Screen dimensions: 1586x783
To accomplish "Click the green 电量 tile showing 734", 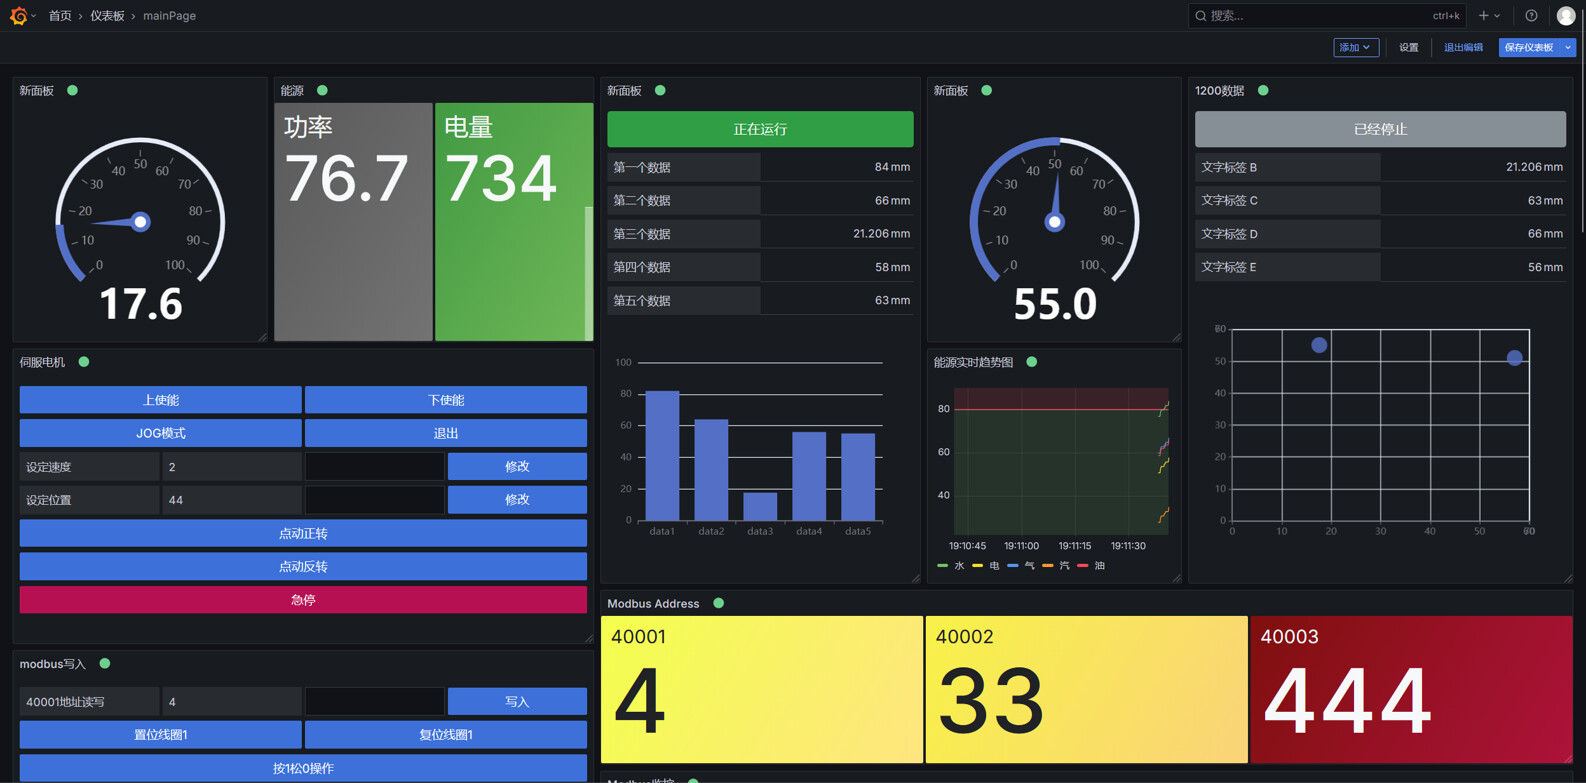I will [514, 222].
